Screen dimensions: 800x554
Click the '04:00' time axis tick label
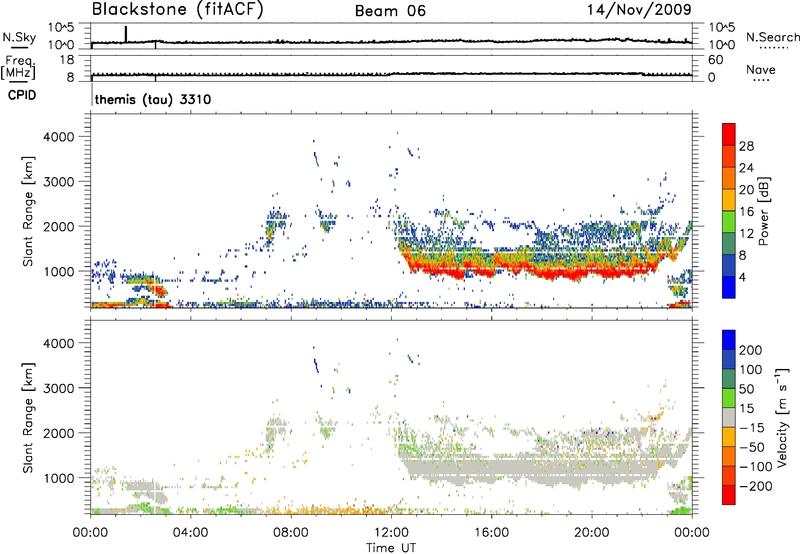point(190,533)
